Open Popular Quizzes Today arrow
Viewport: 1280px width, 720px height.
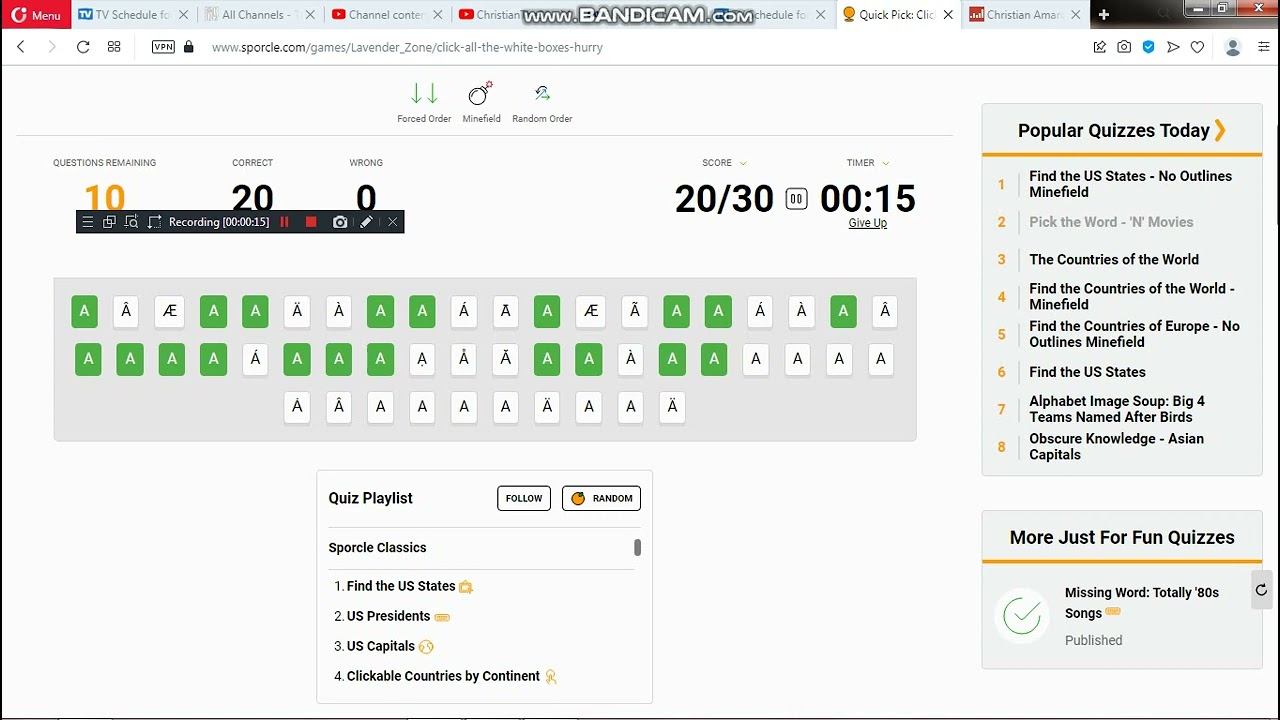(1219, 130)
